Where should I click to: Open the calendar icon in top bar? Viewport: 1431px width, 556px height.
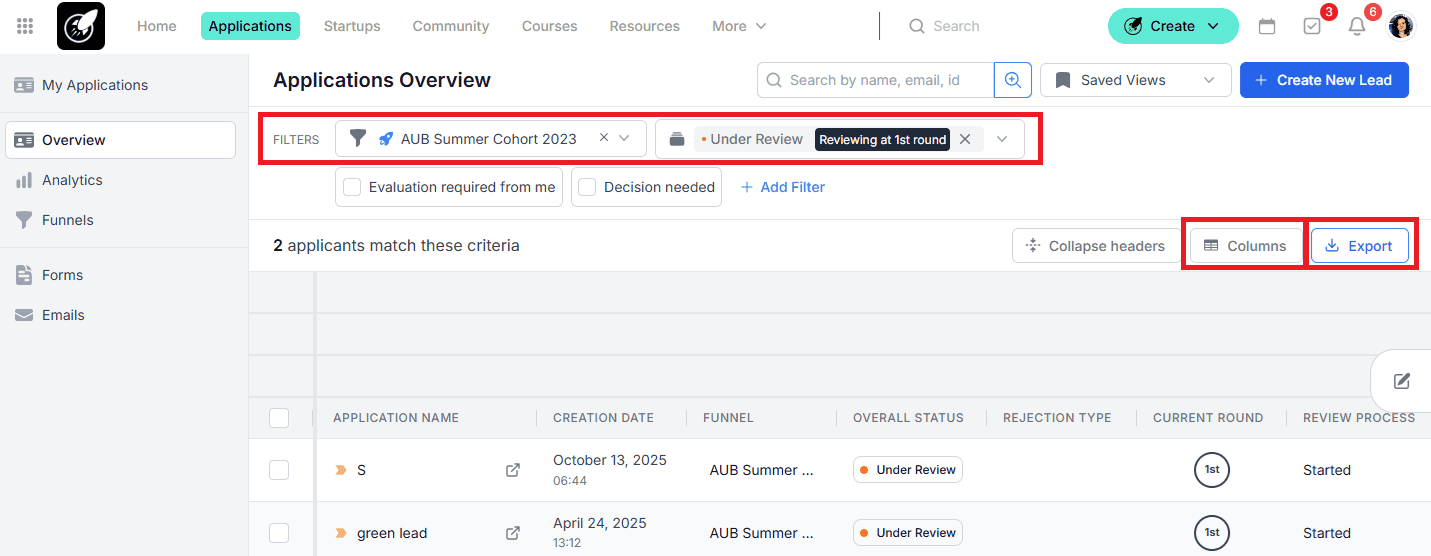click(1267, 26)
